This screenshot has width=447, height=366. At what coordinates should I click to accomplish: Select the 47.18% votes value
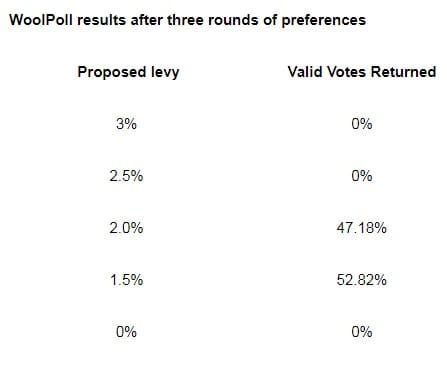tap(362, 228)
